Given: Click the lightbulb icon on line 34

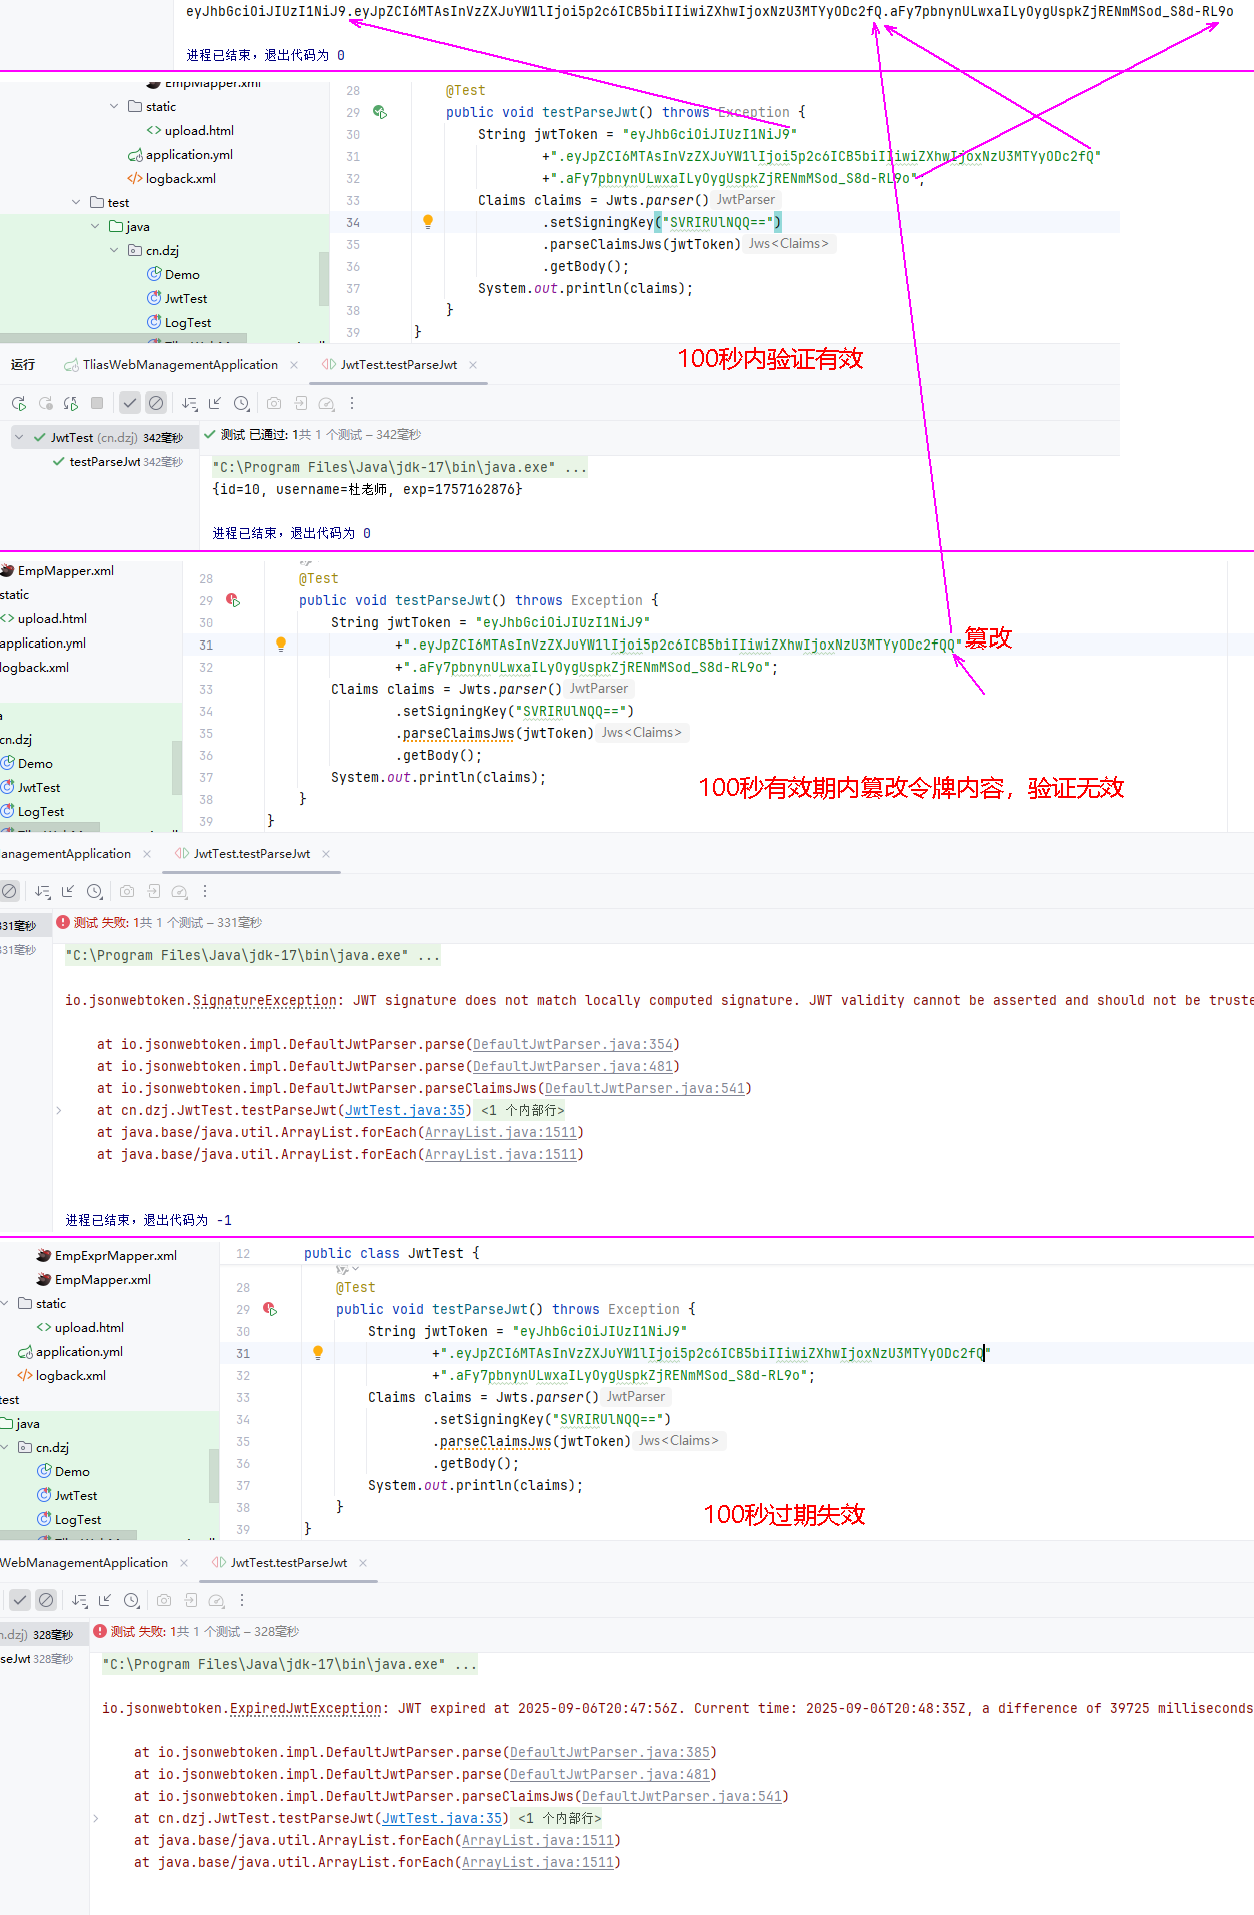Looking at the screenshot, I should (428, 222).
